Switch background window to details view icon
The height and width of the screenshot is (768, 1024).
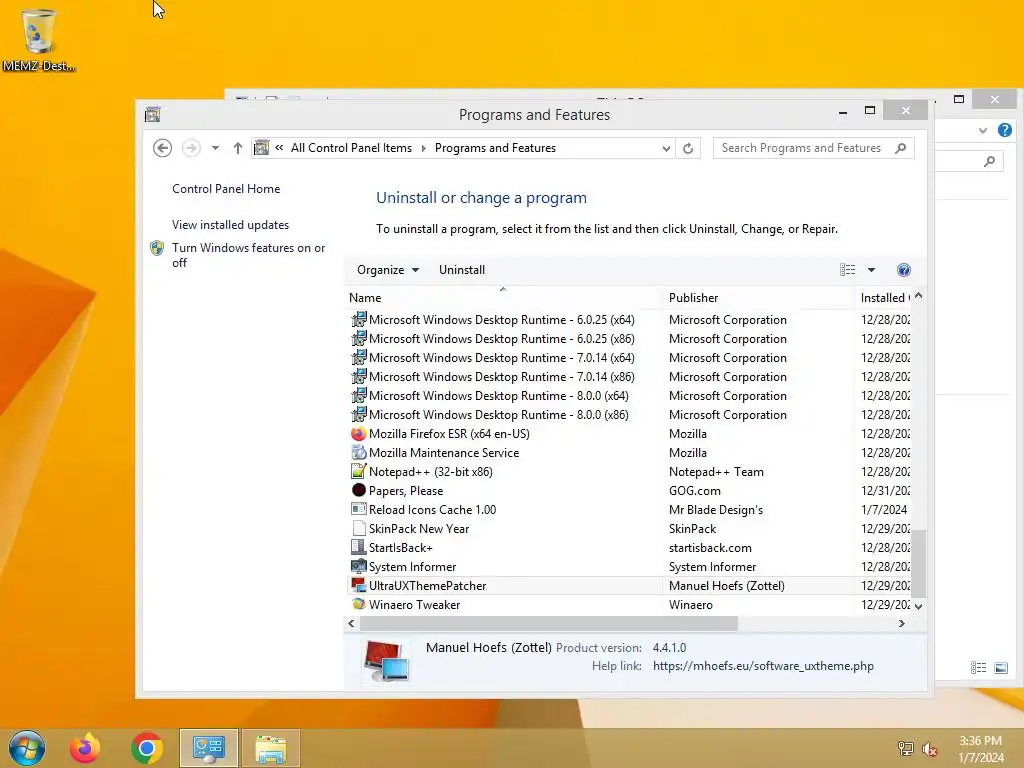click(x=978, y=667)
